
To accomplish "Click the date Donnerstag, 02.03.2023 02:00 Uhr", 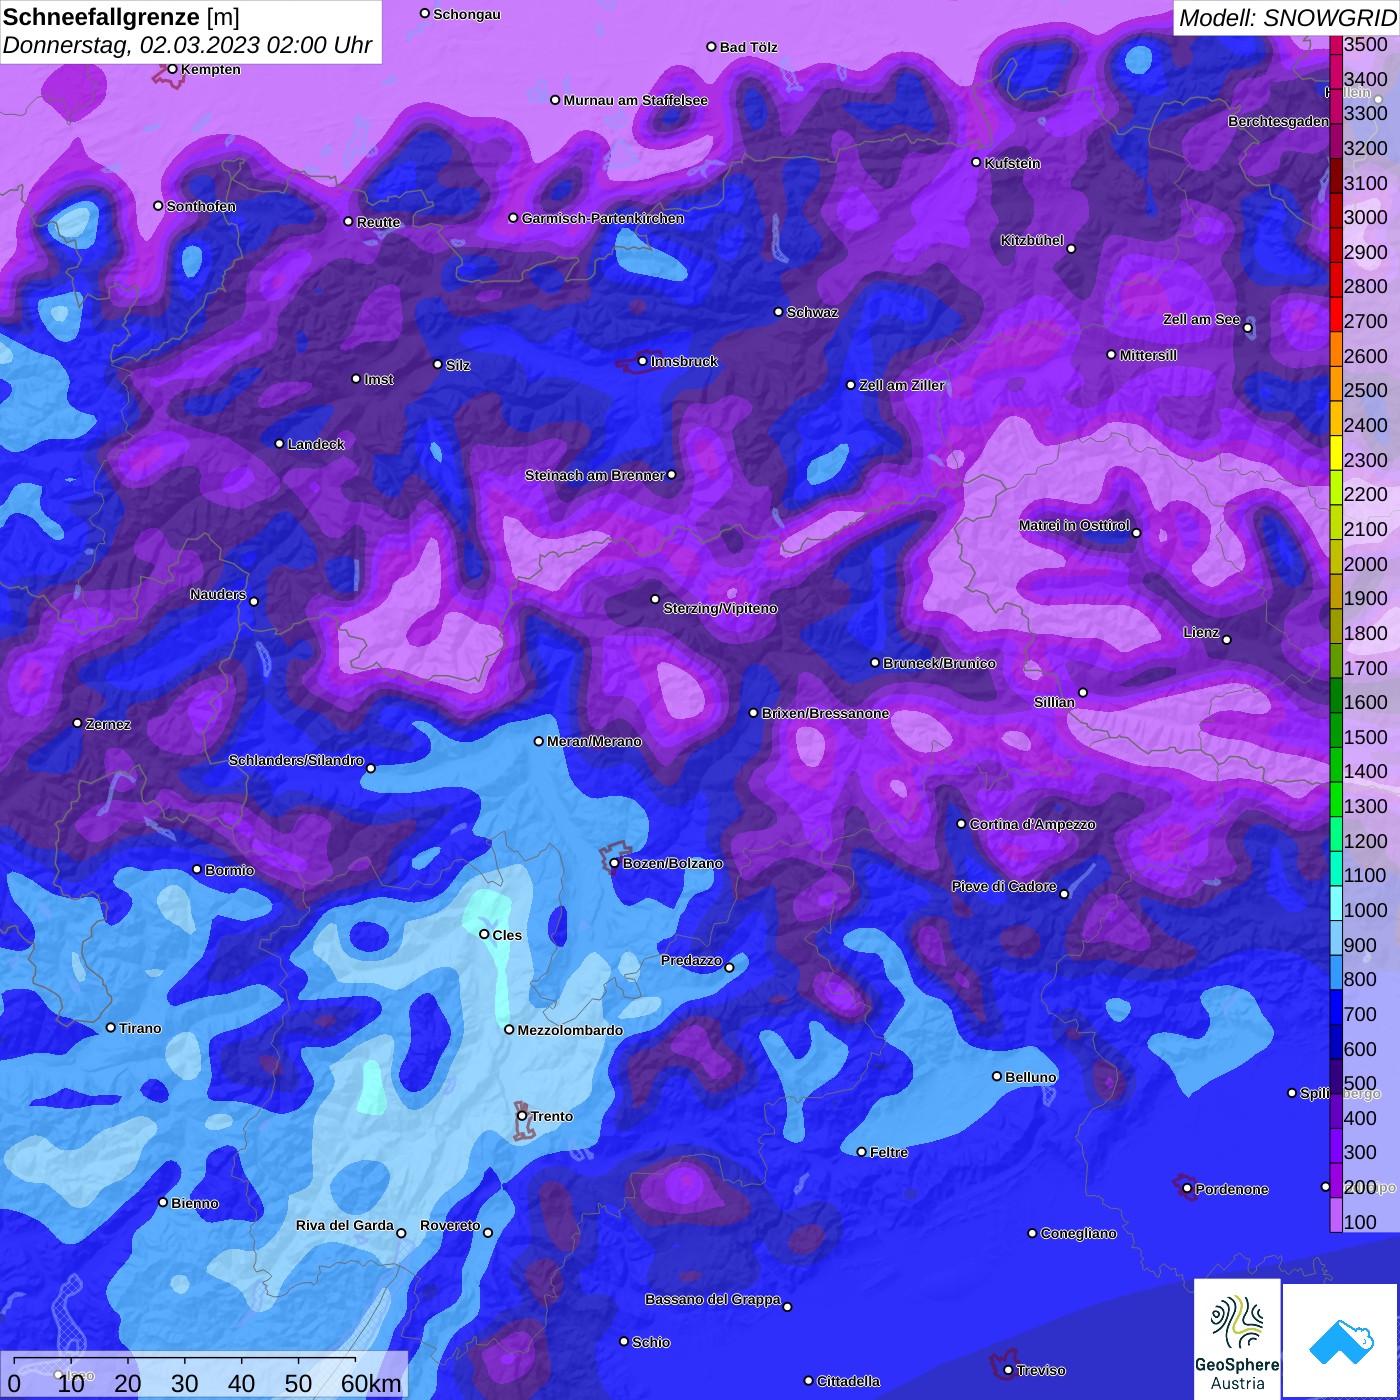I will click(x=187, y=45).
